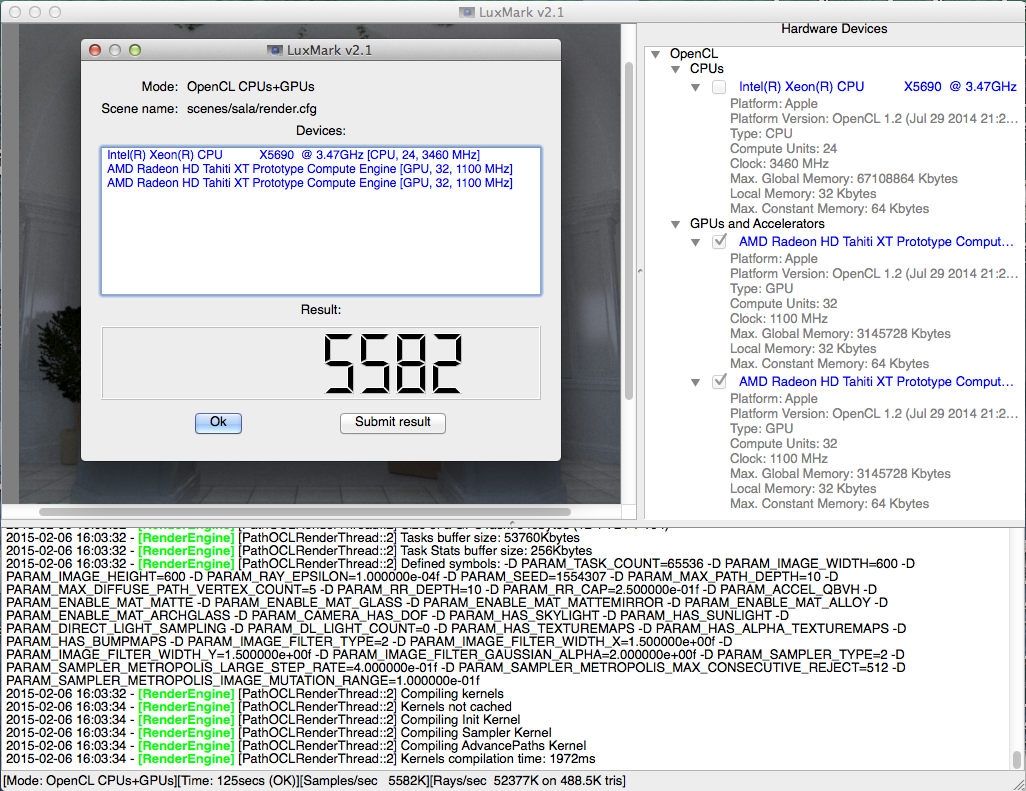This screenshot has height=791, width=1026.
Task: Click the 5582 result score display
Action: point(321,363)
